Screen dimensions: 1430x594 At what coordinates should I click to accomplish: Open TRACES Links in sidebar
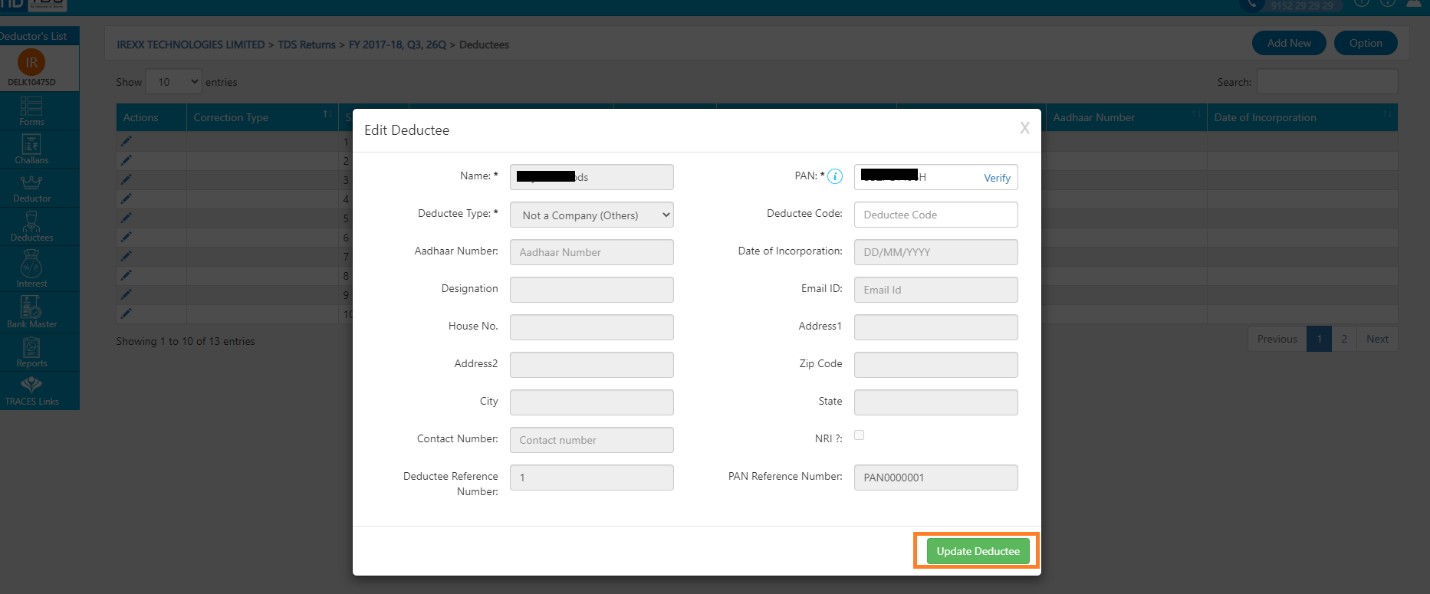point(32,391)
